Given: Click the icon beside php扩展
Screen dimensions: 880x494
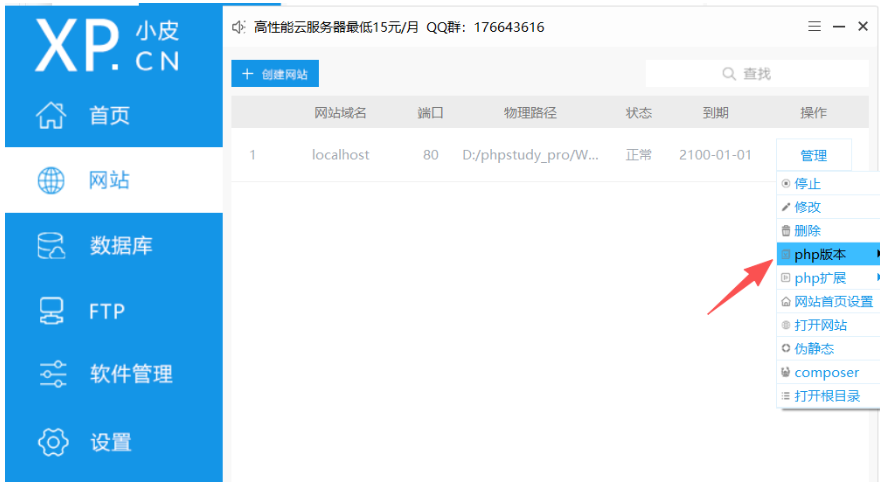Looking at the screenshot, I should tap(786, 277).
